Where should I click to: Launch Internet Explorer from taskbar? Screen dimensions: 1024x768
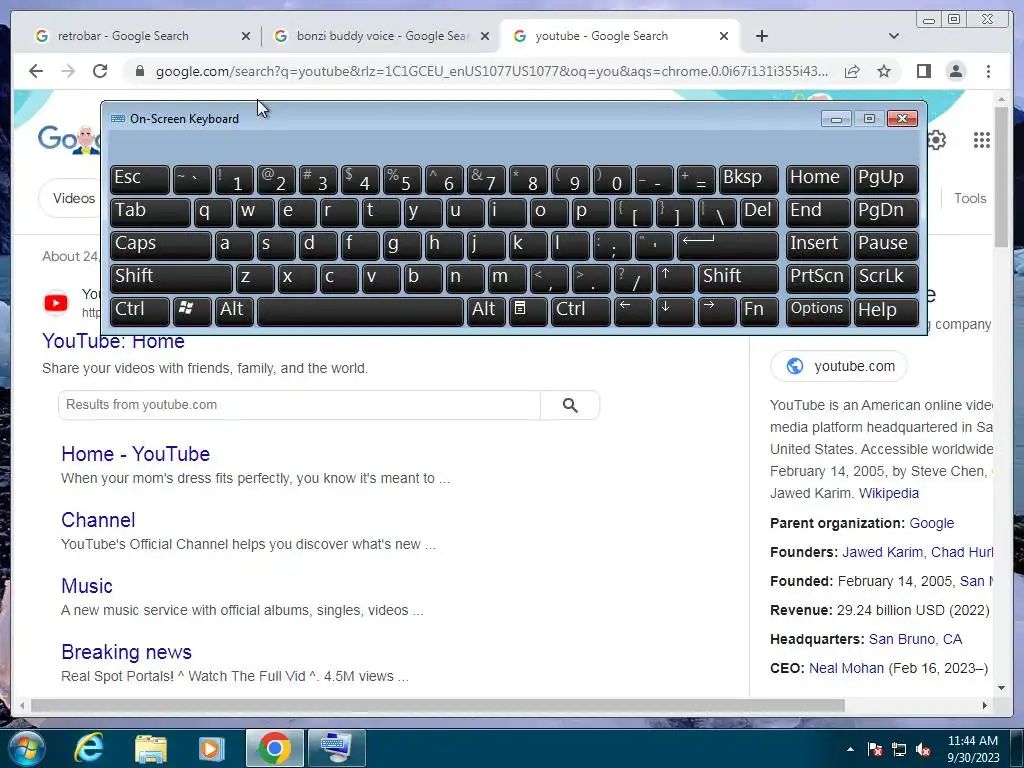(88, 748)
